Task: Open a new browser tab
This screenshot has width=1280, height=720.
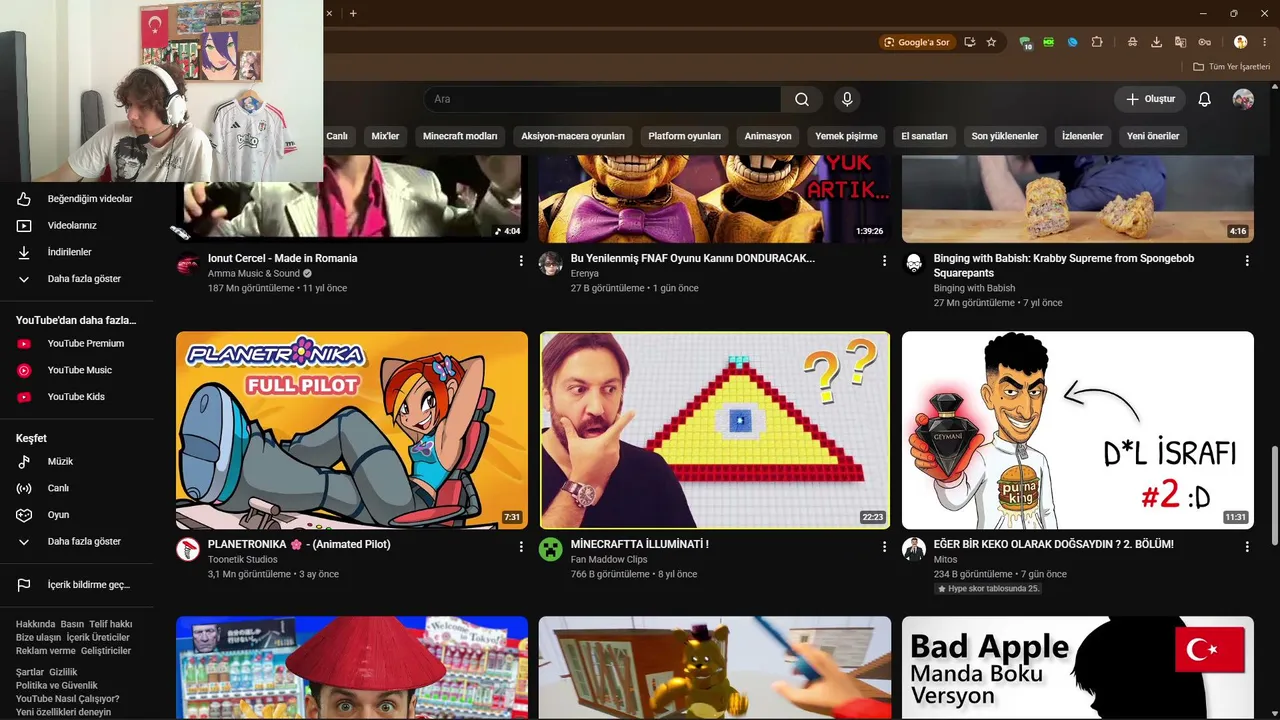Action: click(353, 13)
